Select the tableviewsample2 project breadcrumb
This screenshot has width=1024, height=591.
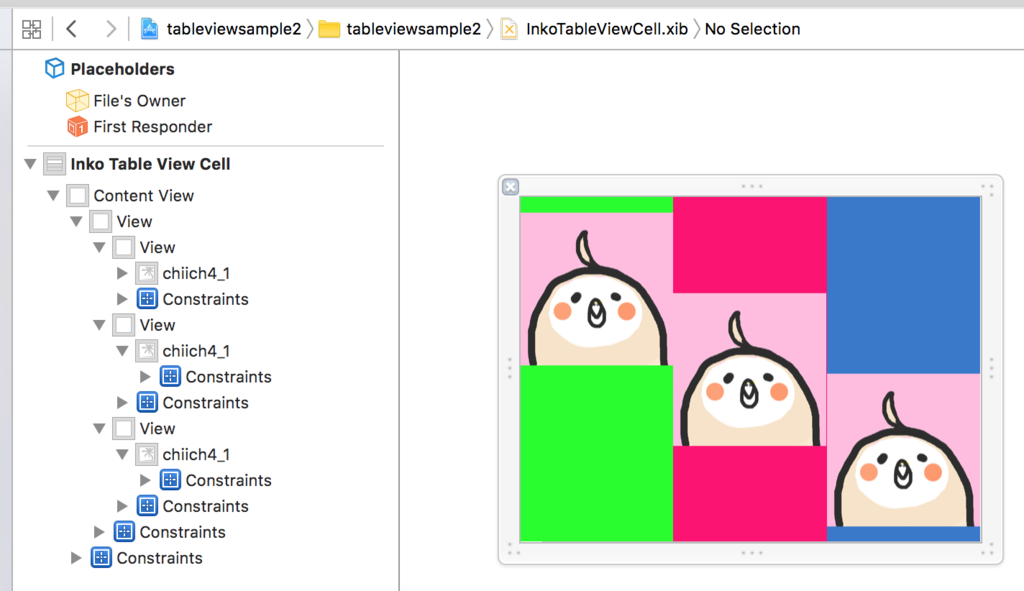click(234, 29)
